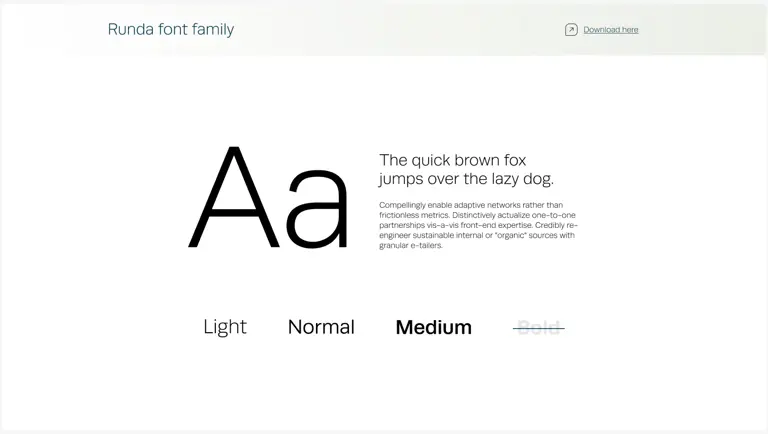
Task: Click the large capital 'A' specimen glyph
Action: pyautogui.click(x=234, y=197)
